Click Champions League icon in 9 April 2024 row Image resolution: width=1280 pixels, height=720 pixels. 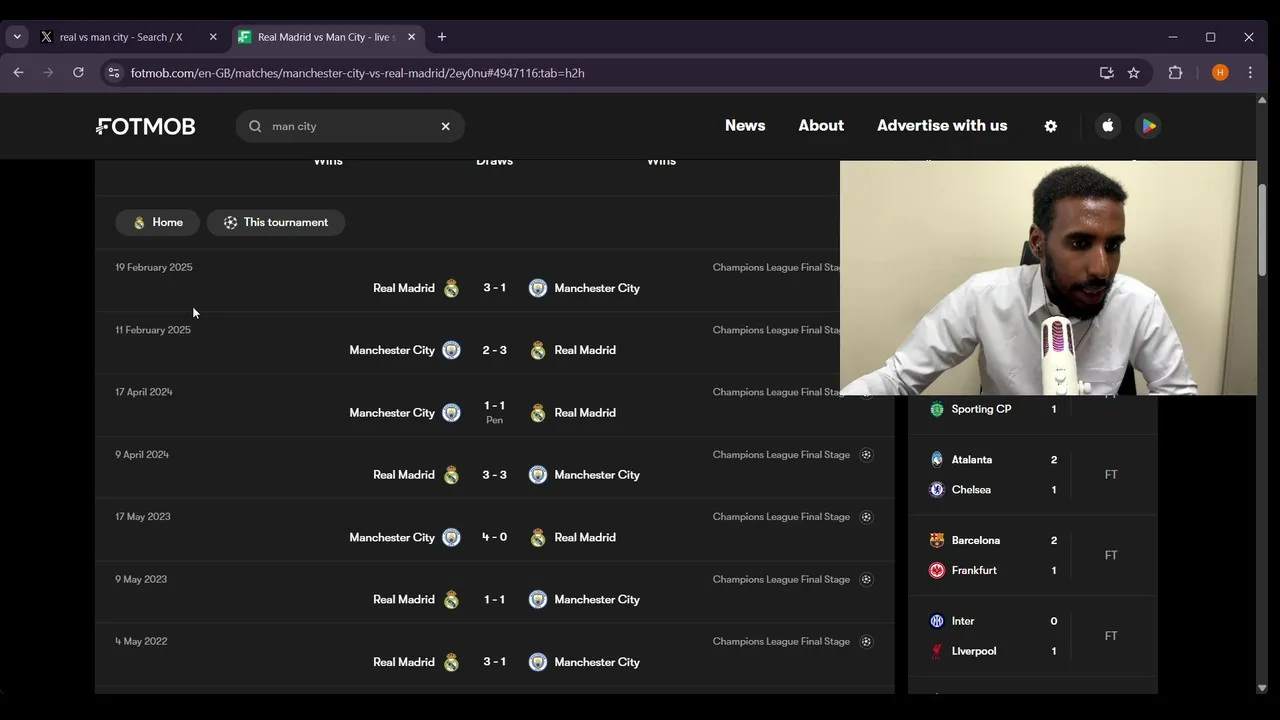tap(866, 455)
